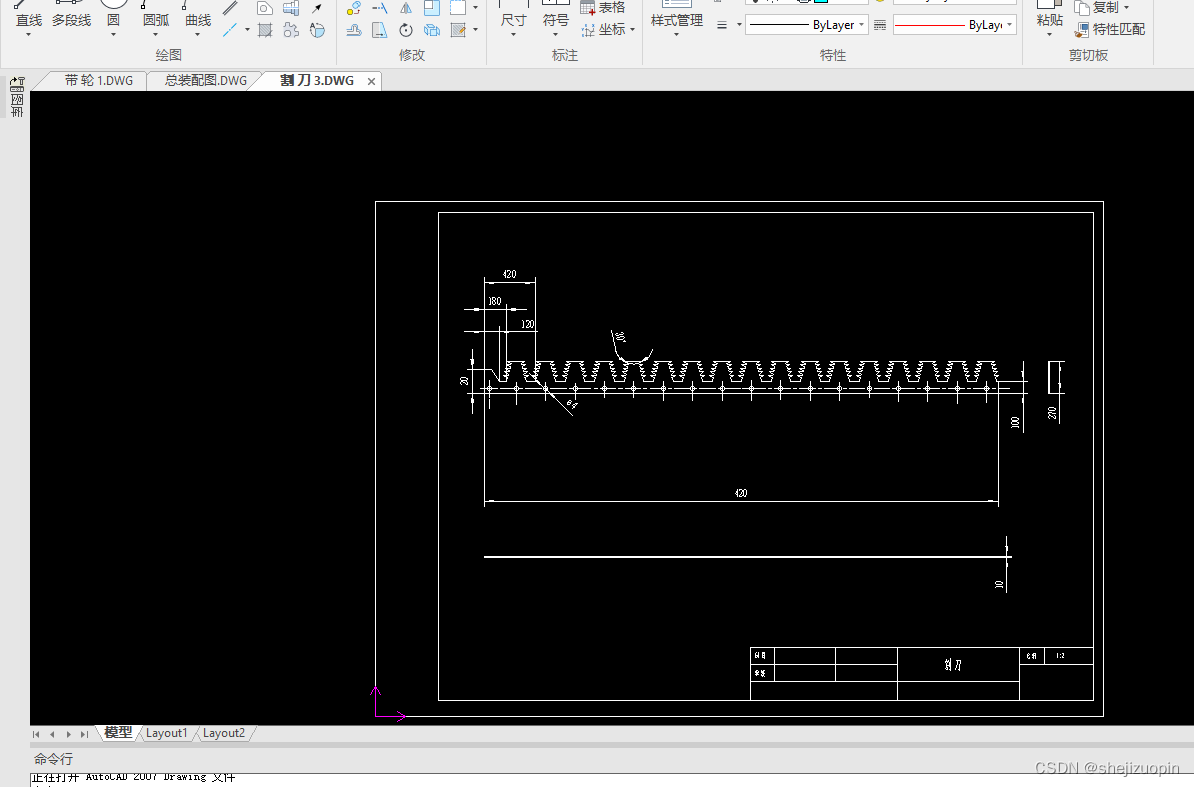This screenshot has width=1194, height=787.
Task: Click the 样式管理 (style manager) button
Action: 676,20
